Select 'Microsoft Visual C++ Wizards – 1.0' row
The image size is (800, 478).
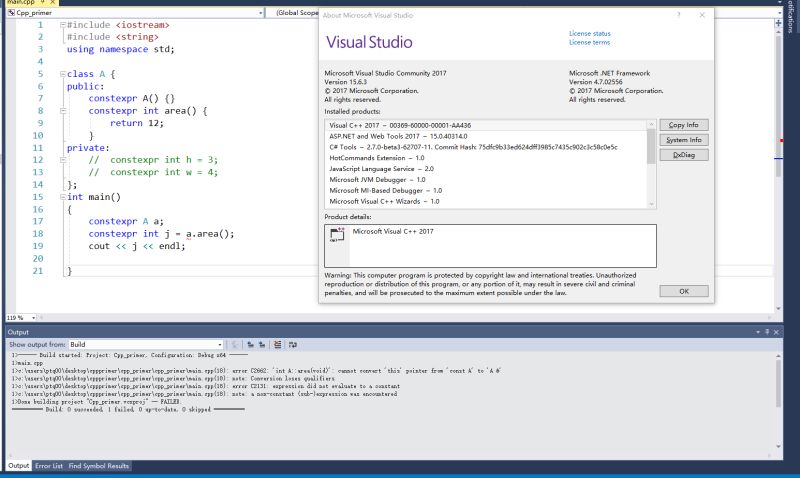point(486,202)
